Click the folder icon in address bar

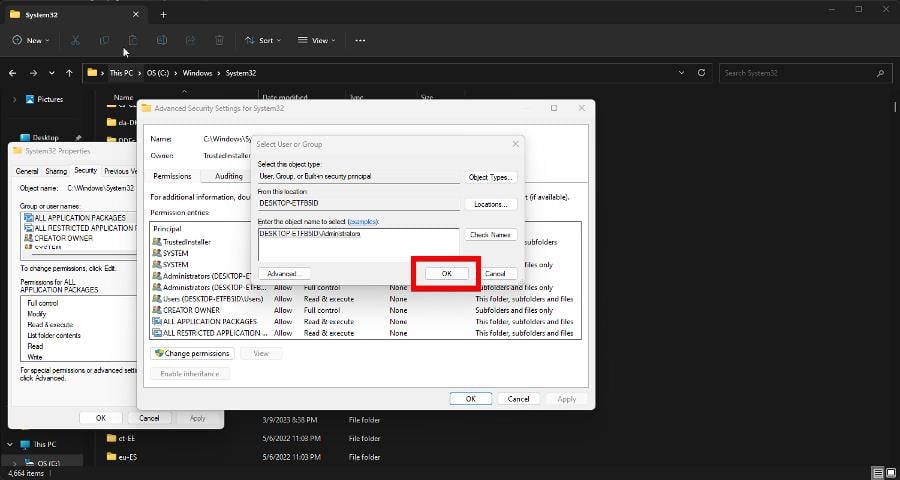tap(92, 73)
